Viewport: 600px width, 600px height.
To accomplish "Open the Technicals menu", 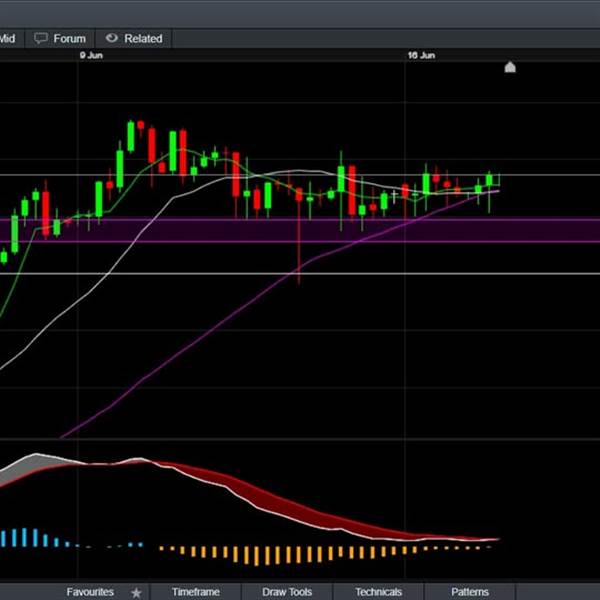I will click(x=378, y=592).
